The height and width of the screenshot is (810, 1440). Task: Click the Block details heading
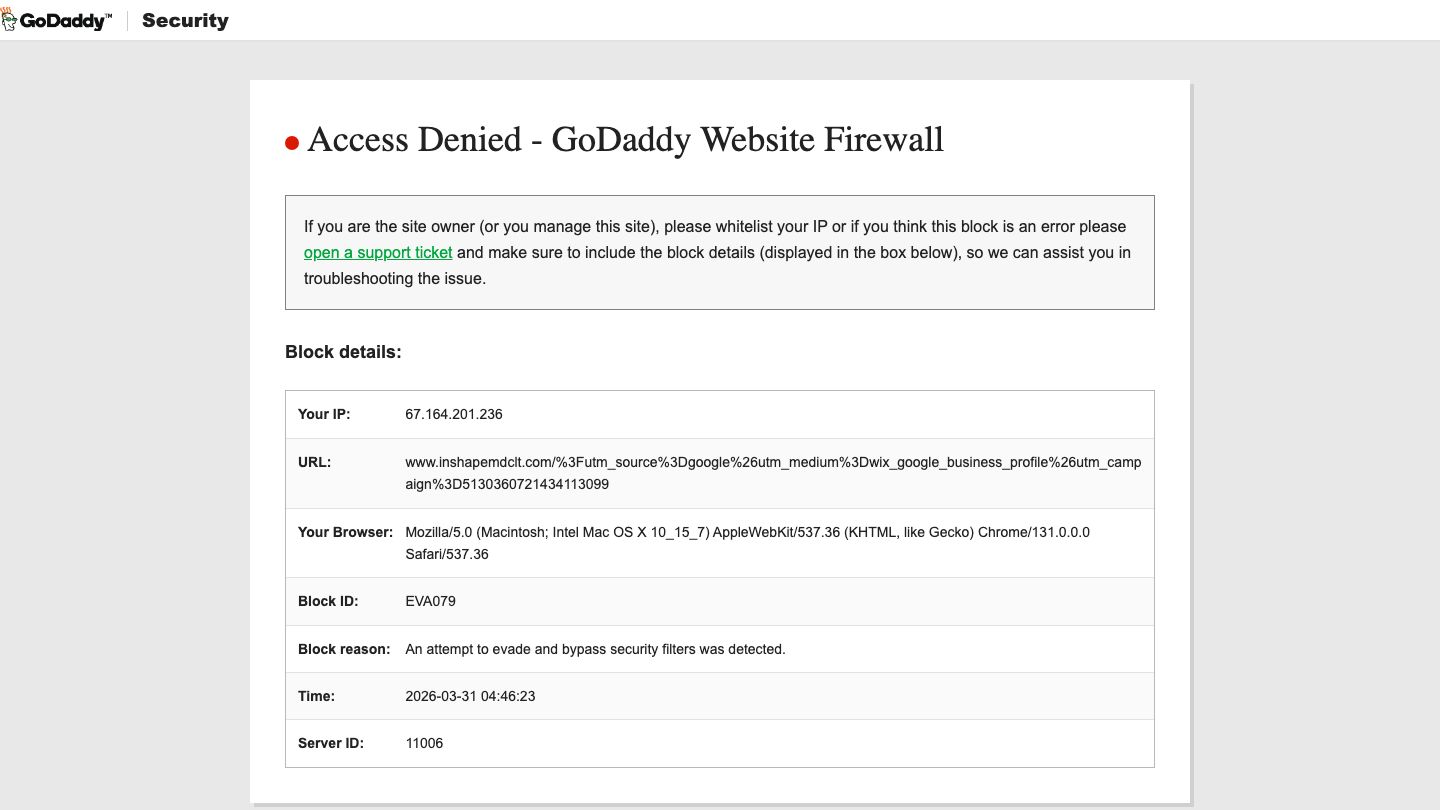[x=343, y=352]
